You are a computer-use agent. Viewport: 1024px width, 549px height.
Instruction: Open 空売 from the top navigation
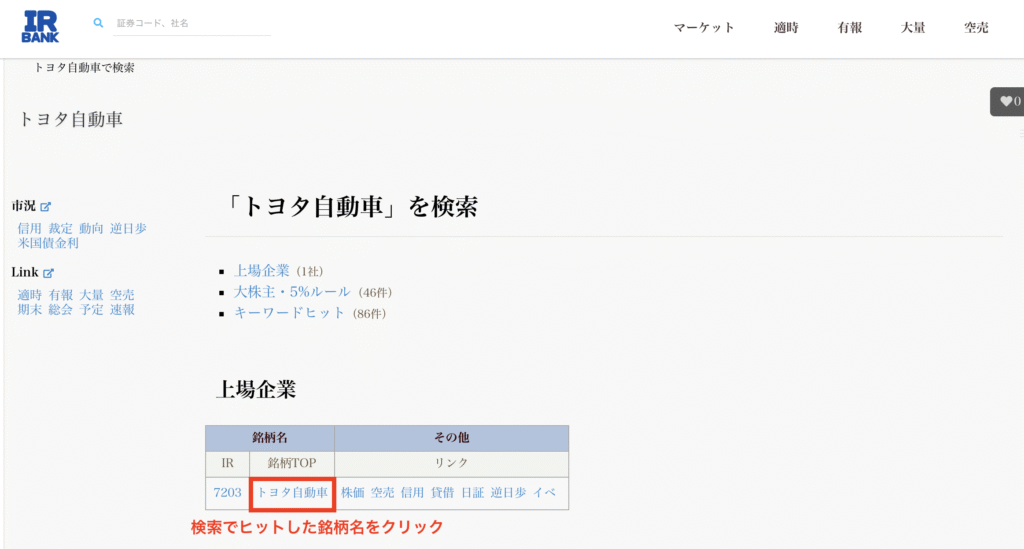click(x=976, y=28)
